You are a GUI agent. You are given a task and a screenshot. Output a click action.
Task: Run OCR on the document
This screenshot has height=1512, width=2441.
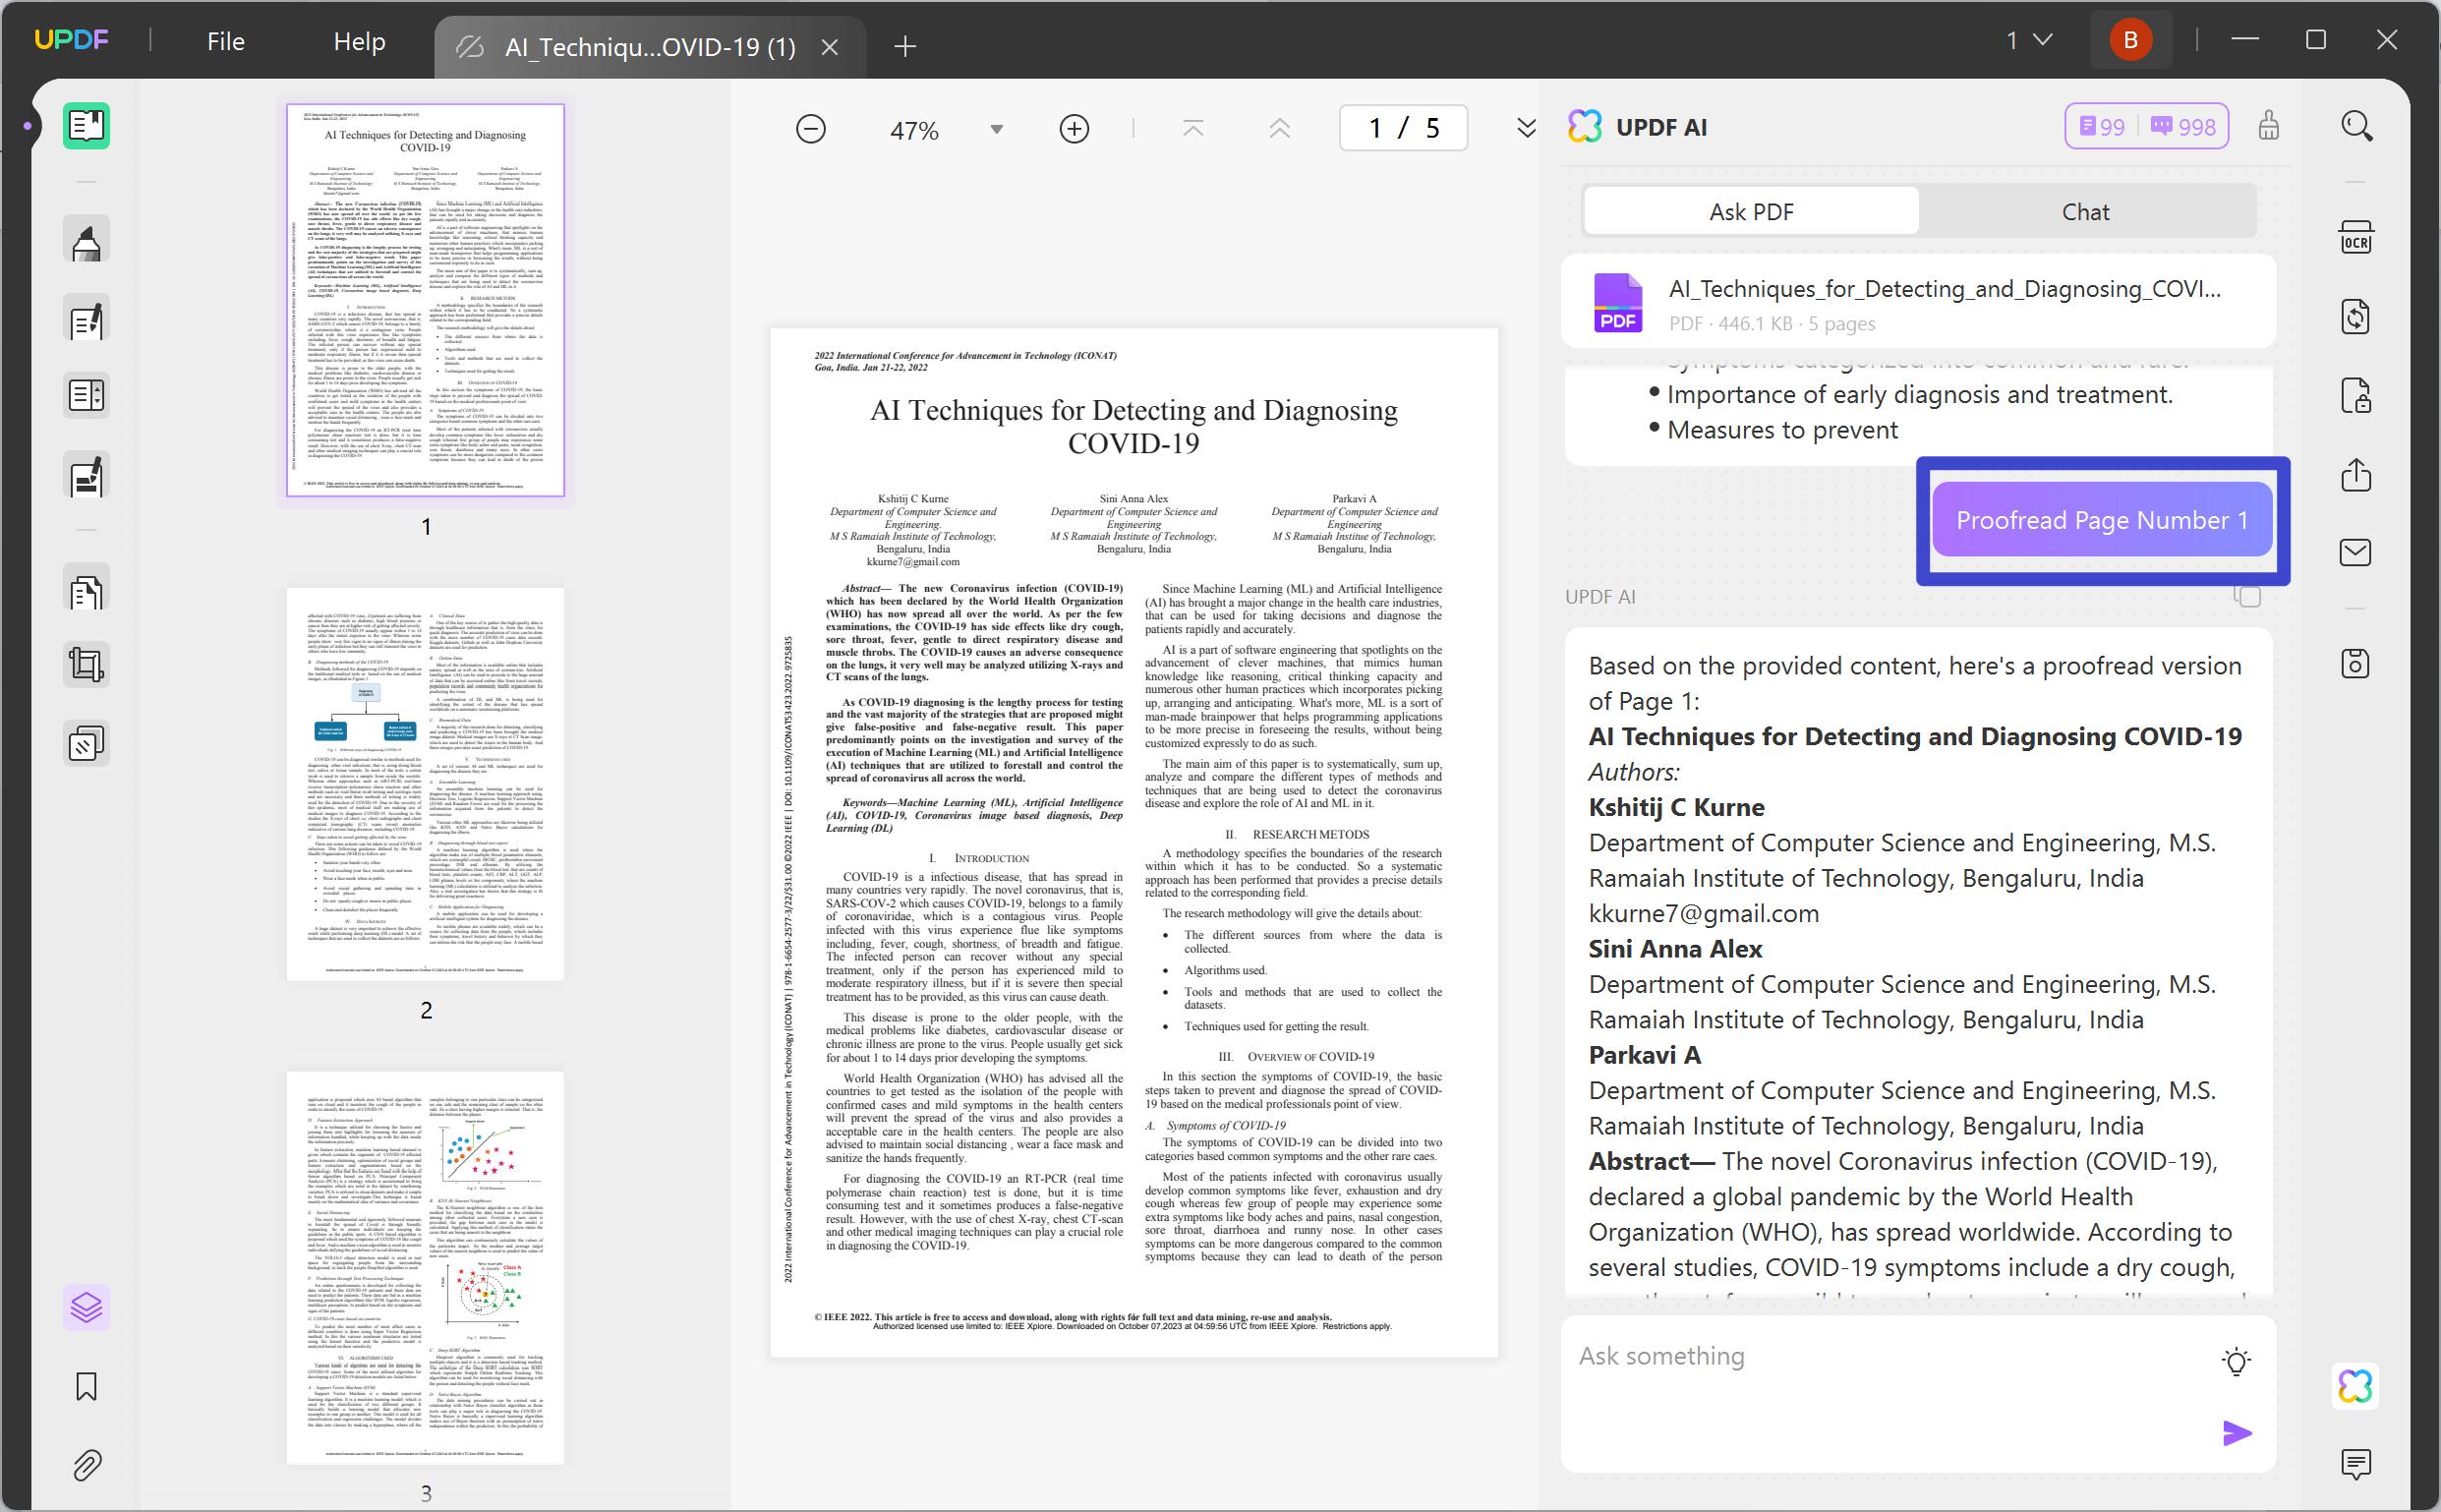(x=2356, y=240)
